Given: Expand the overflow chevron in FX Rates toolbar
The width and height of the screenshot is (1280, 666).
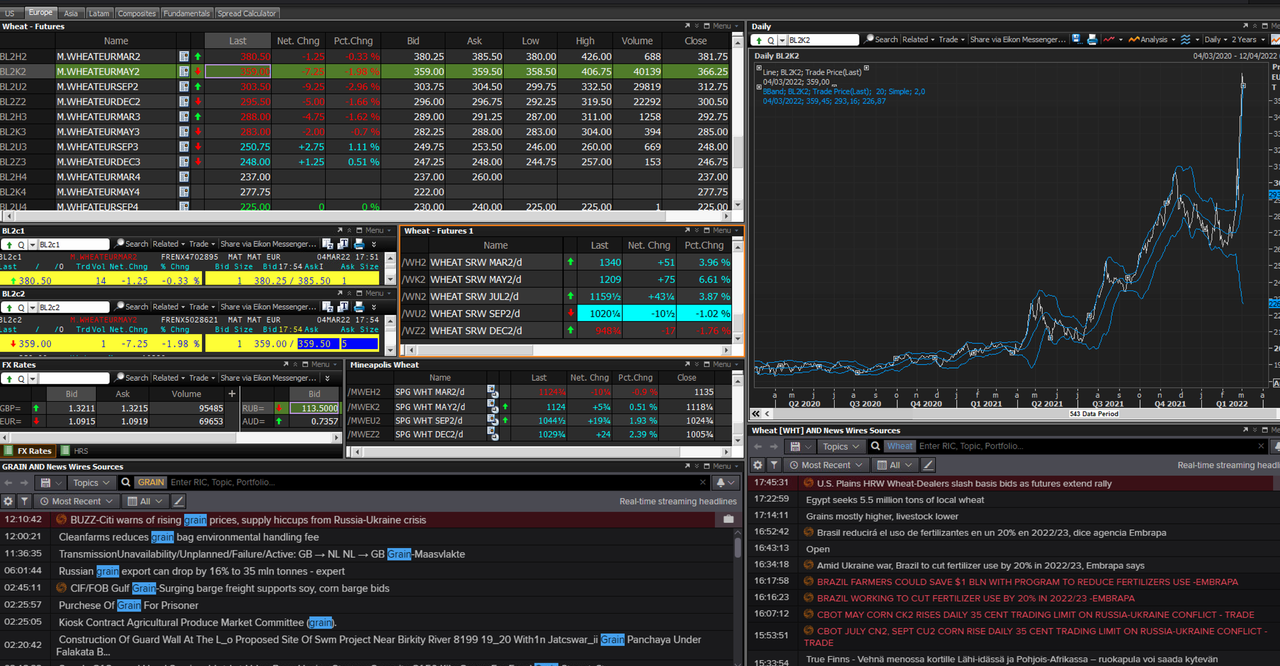Looking at the screenshot, I should [x=327, y=378].
